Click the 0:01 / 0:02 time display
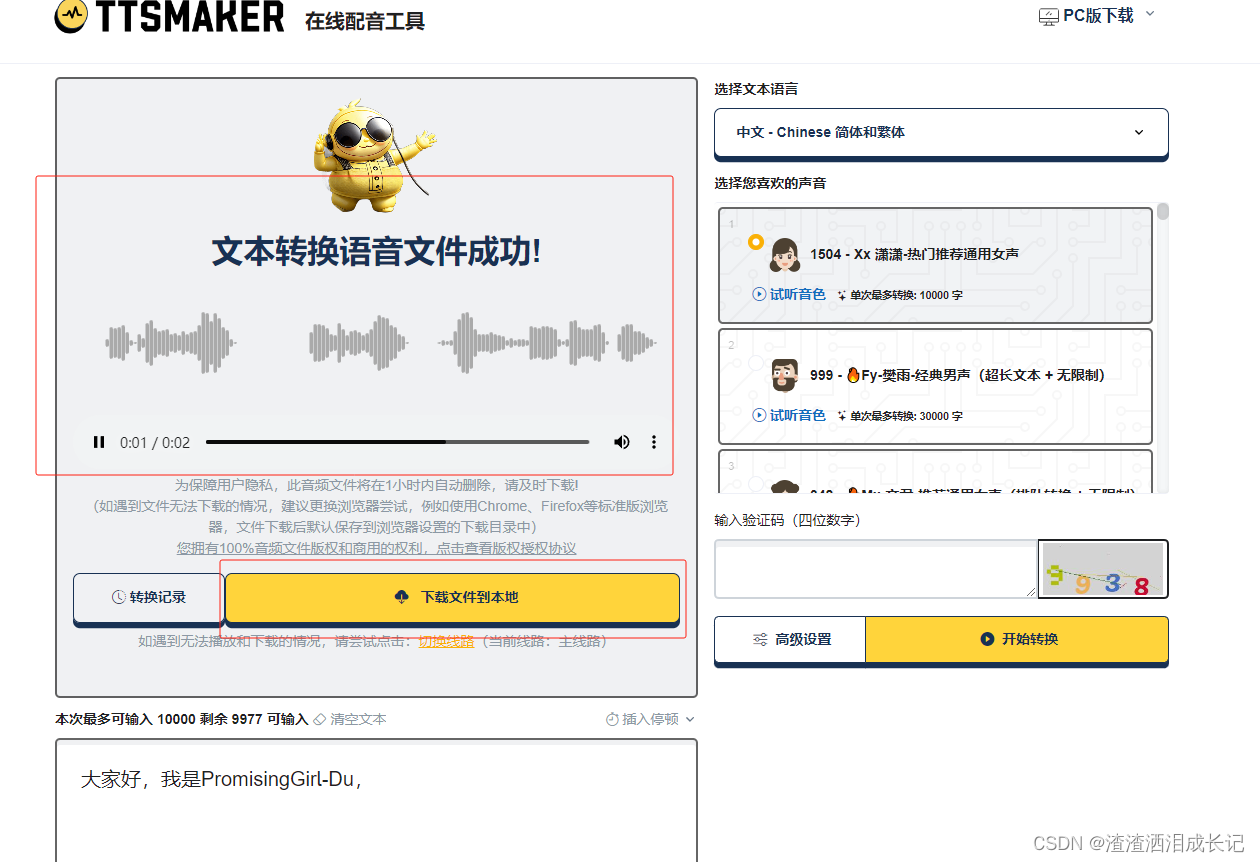This screenshot has width=1260, height=862. tap(155, 442)
